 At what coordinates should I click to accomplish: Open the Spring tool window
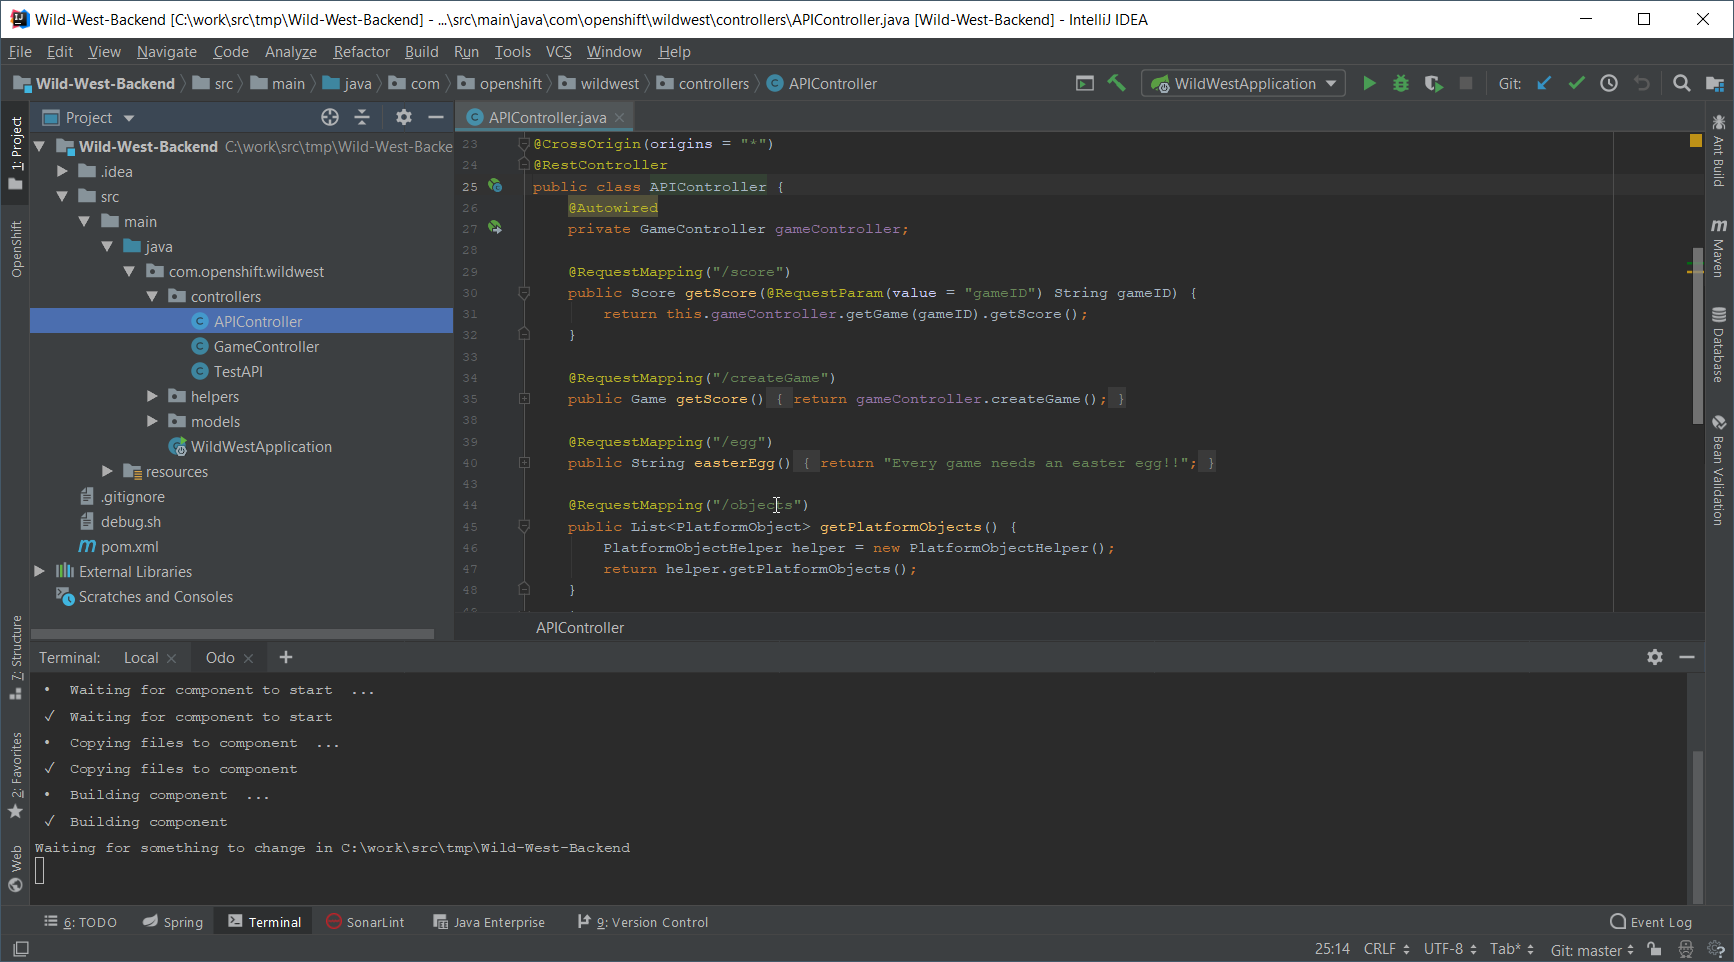173,922
